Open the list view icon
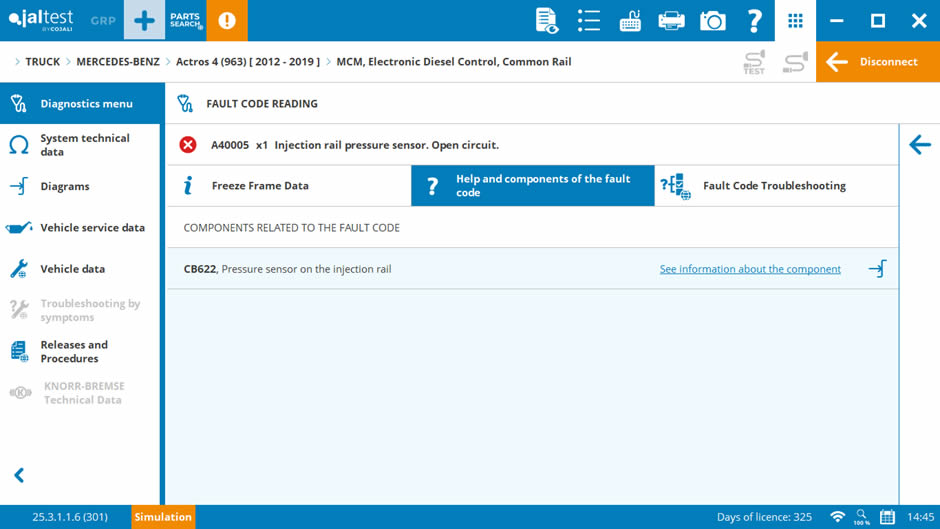 tap(589, 21)
